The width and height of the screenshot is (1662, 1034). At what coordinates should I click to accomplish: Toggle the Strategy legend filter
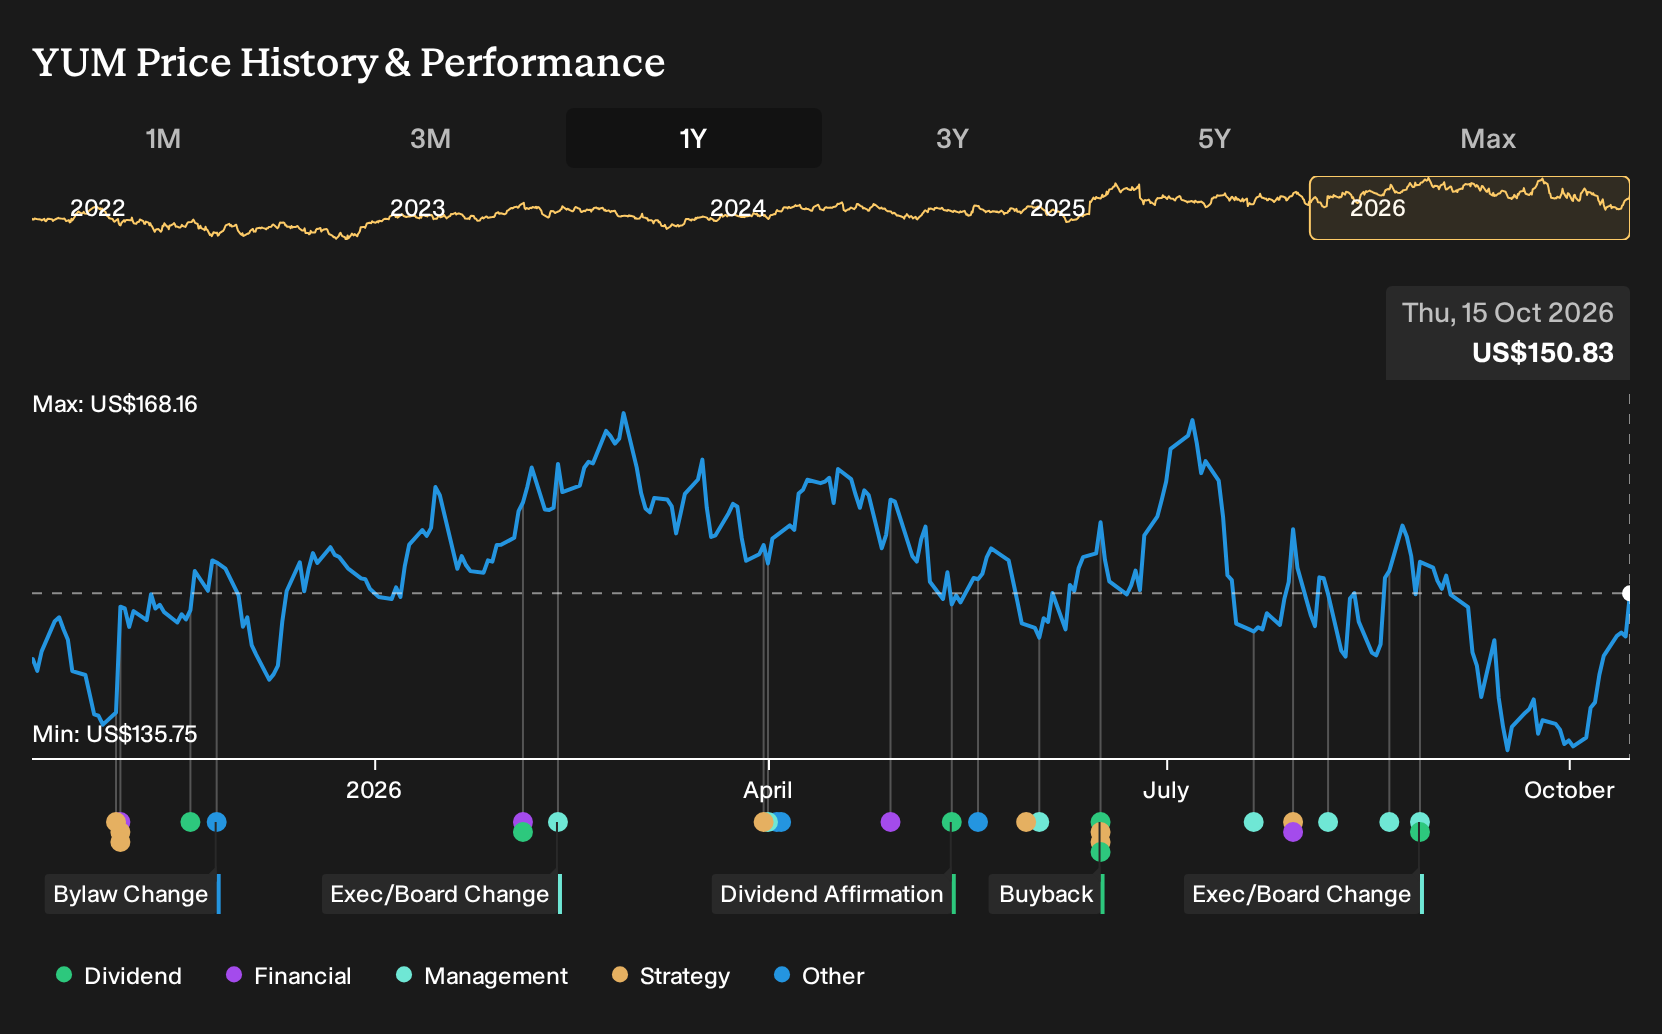click(x=670, y=976)
